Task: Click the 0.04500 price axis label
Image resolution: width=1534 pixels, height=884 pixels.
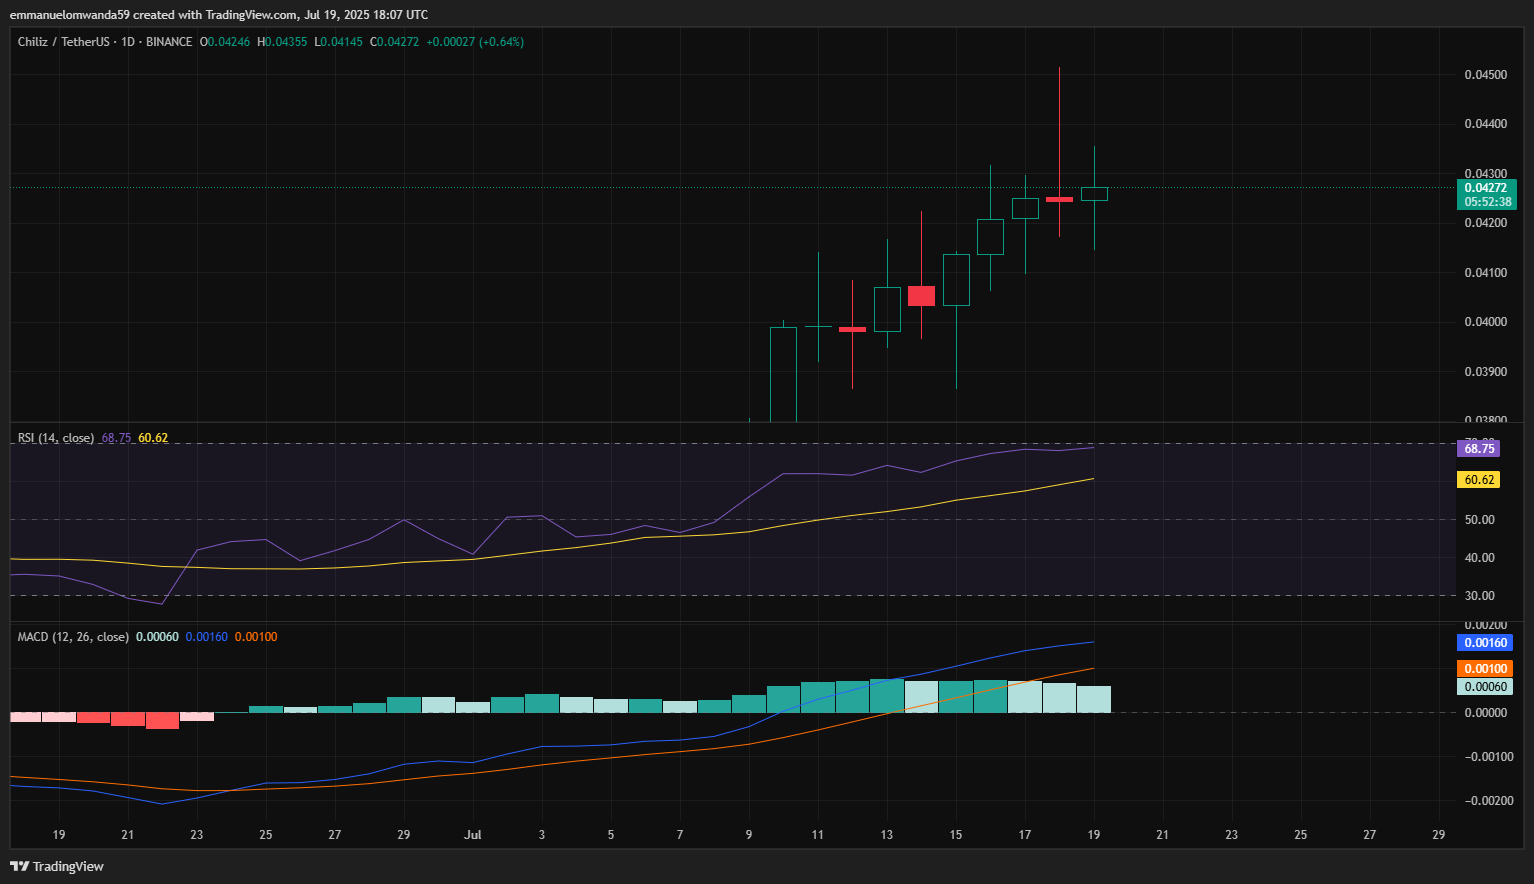Action: coord(1485,75)
